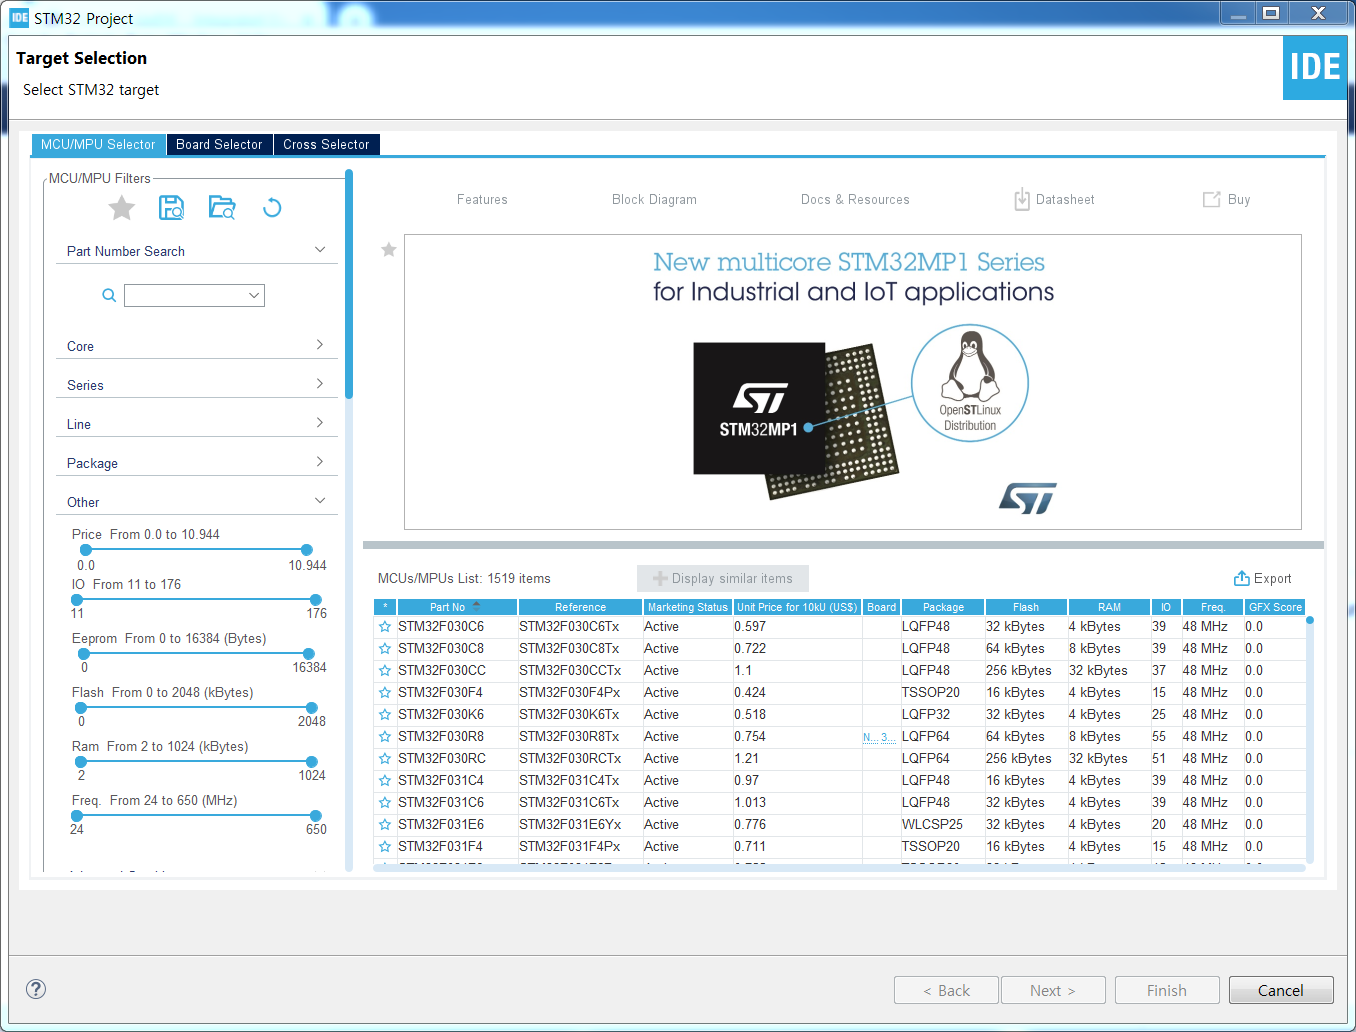The height and width of the screenshot is (1032, 1356).
Task: Sort by Package column header
Action: (943, 607)
